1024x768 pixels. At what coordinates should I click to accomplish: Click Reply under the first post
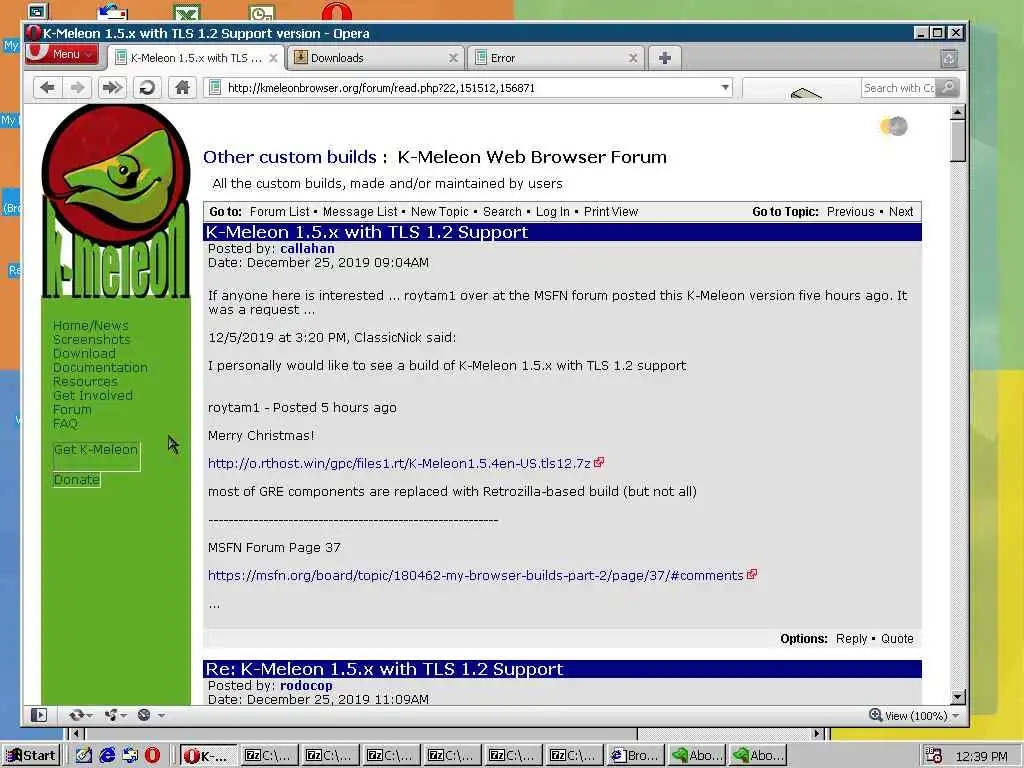(851, 639)
